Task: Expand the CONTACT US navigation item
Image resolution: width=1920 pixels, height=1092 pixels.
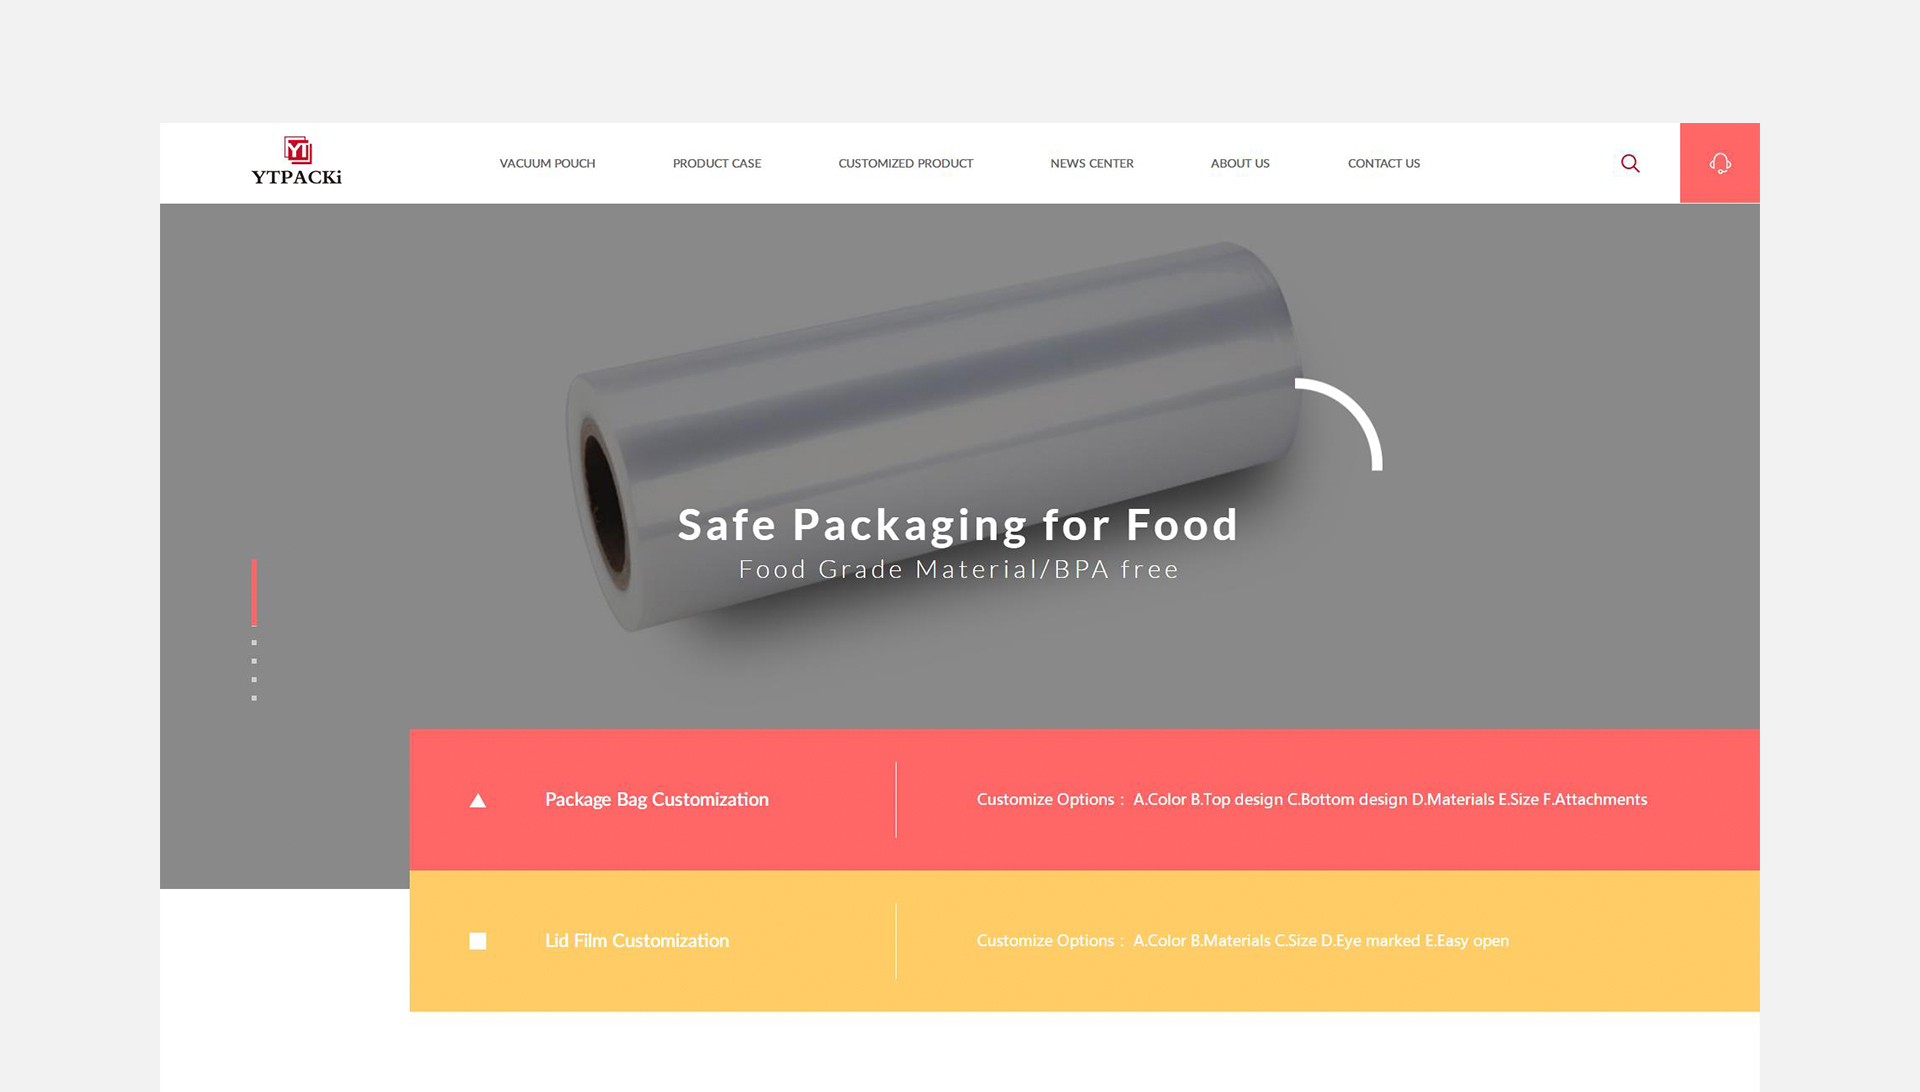Action: [1382, 162]
